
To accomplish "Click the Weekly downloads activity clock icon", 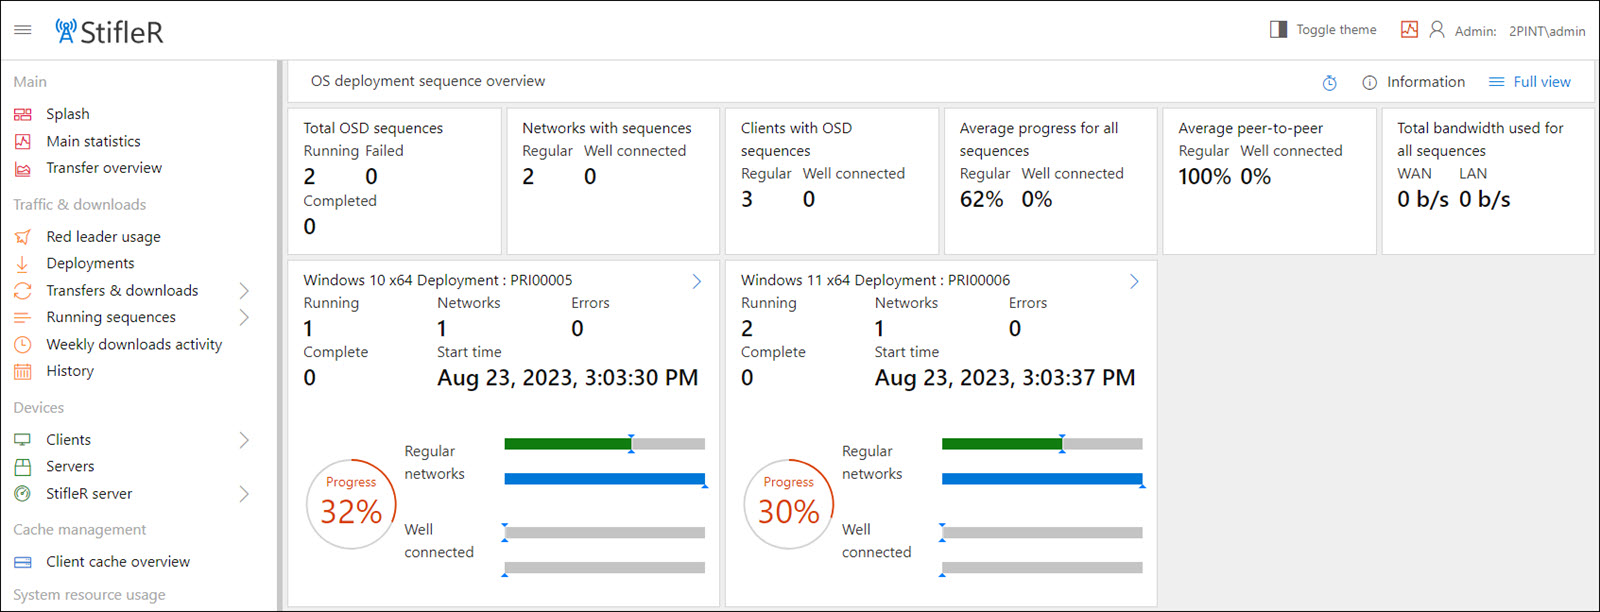I will point(23,344).
